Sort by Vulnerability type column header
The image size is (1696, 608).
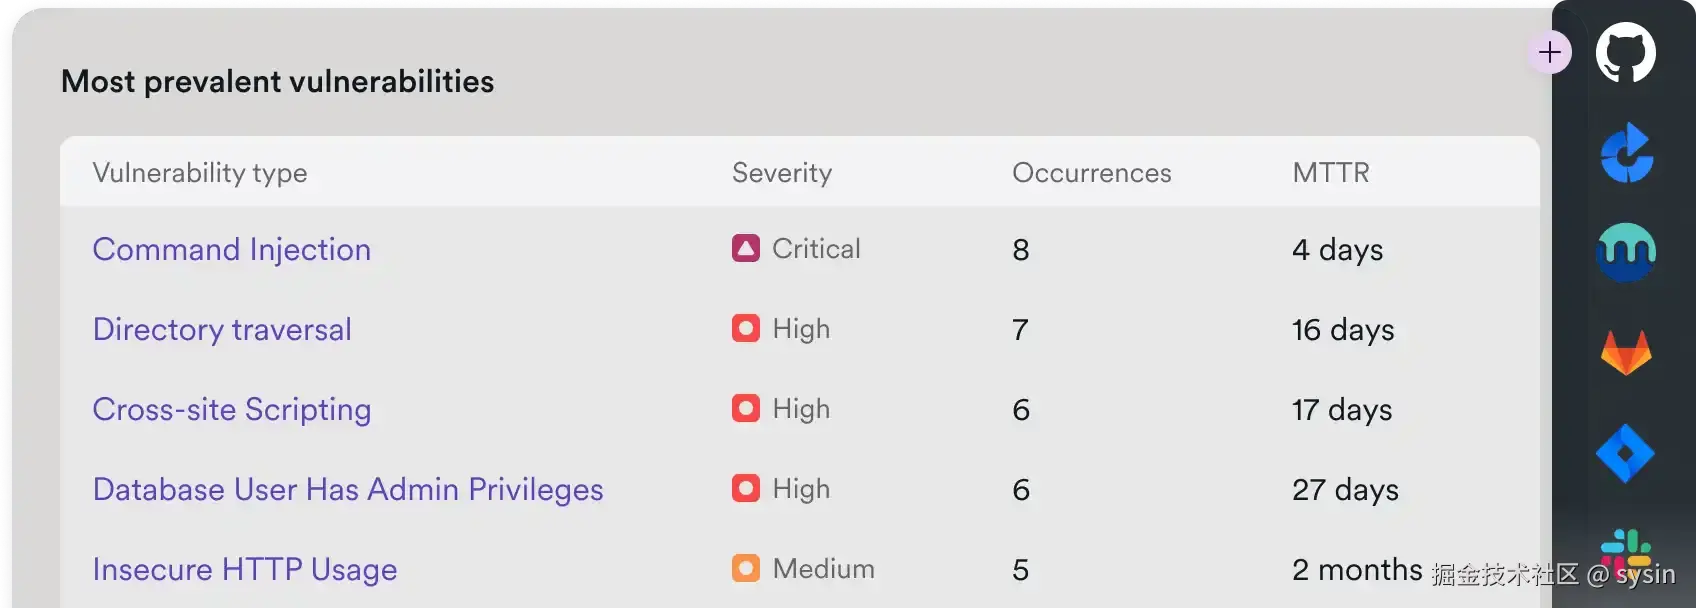pyautogui.click(x=200, y=172)
